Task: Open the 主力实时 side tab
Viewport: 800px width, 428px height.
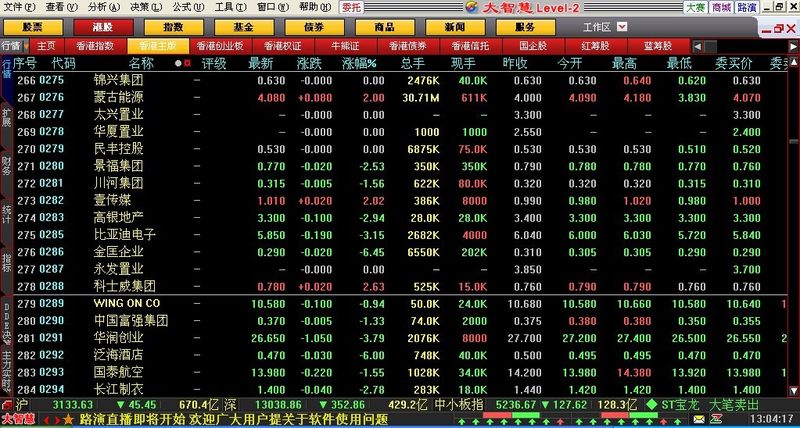Action: point(6,370)
